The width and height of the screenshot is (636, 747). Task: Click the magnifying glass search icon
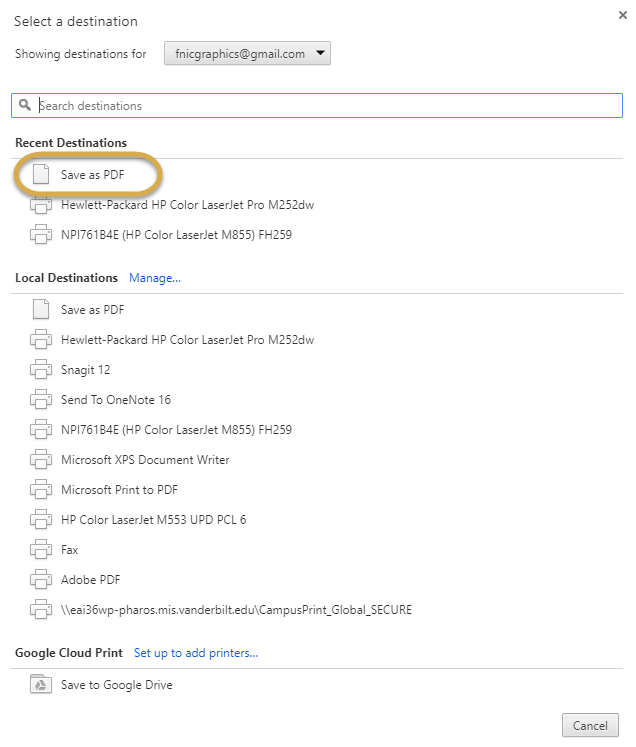point(25,105)
